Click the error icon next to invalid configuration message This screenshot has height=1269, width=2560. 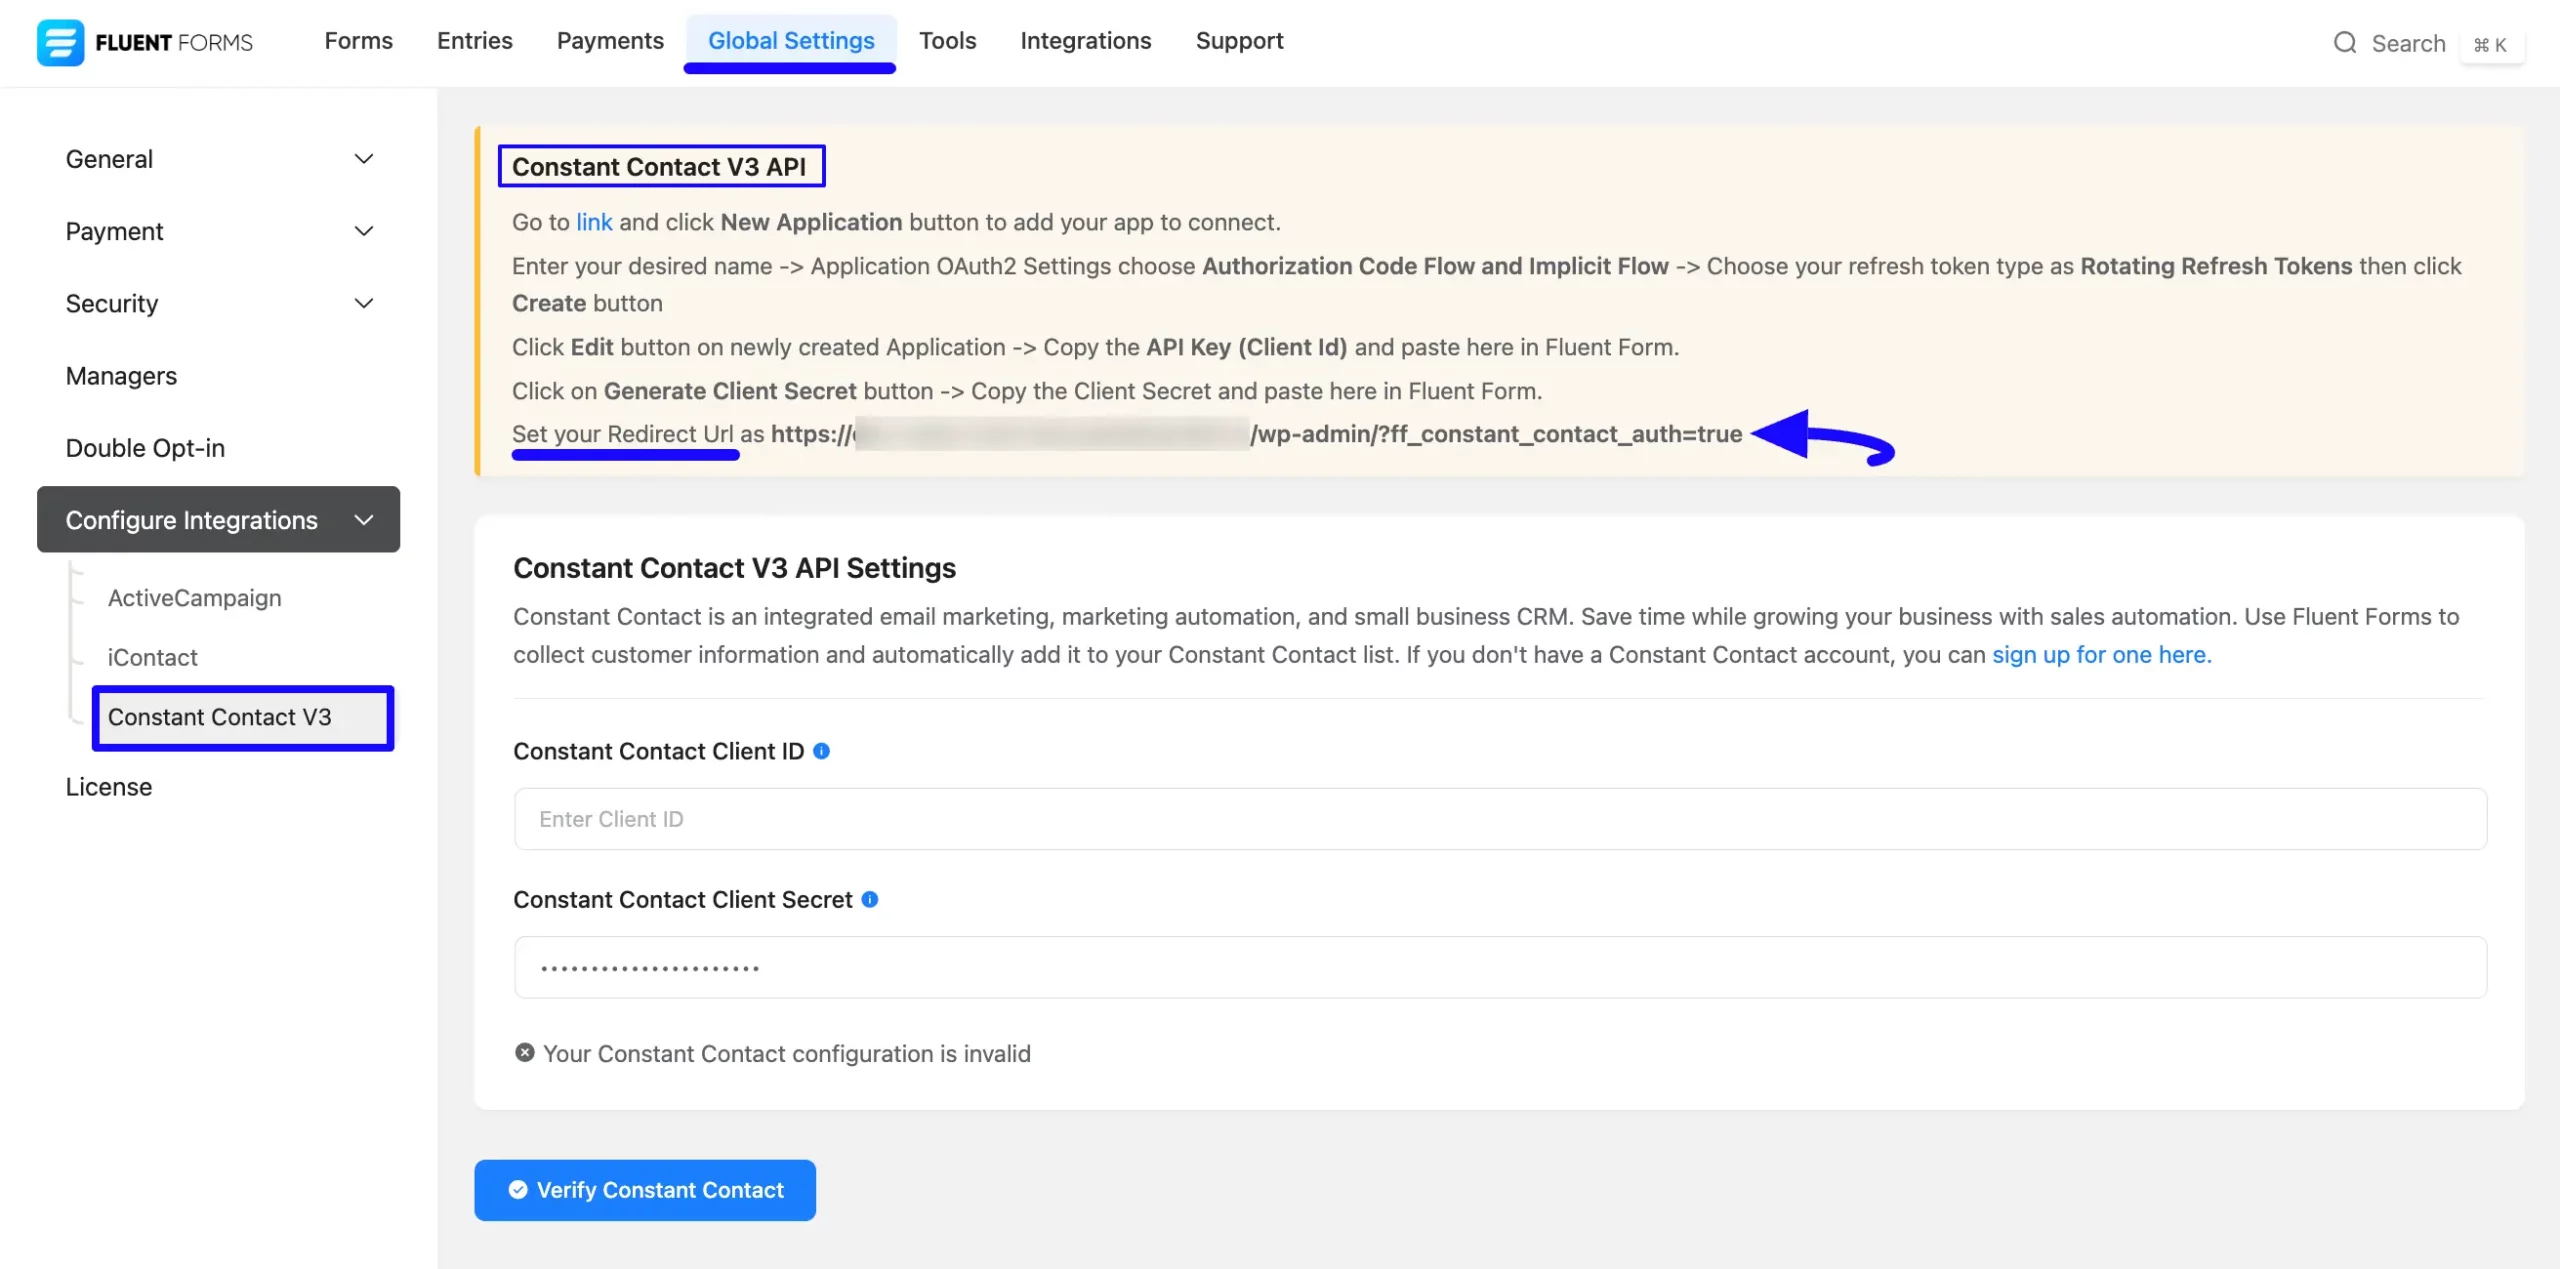point(525,1052)
